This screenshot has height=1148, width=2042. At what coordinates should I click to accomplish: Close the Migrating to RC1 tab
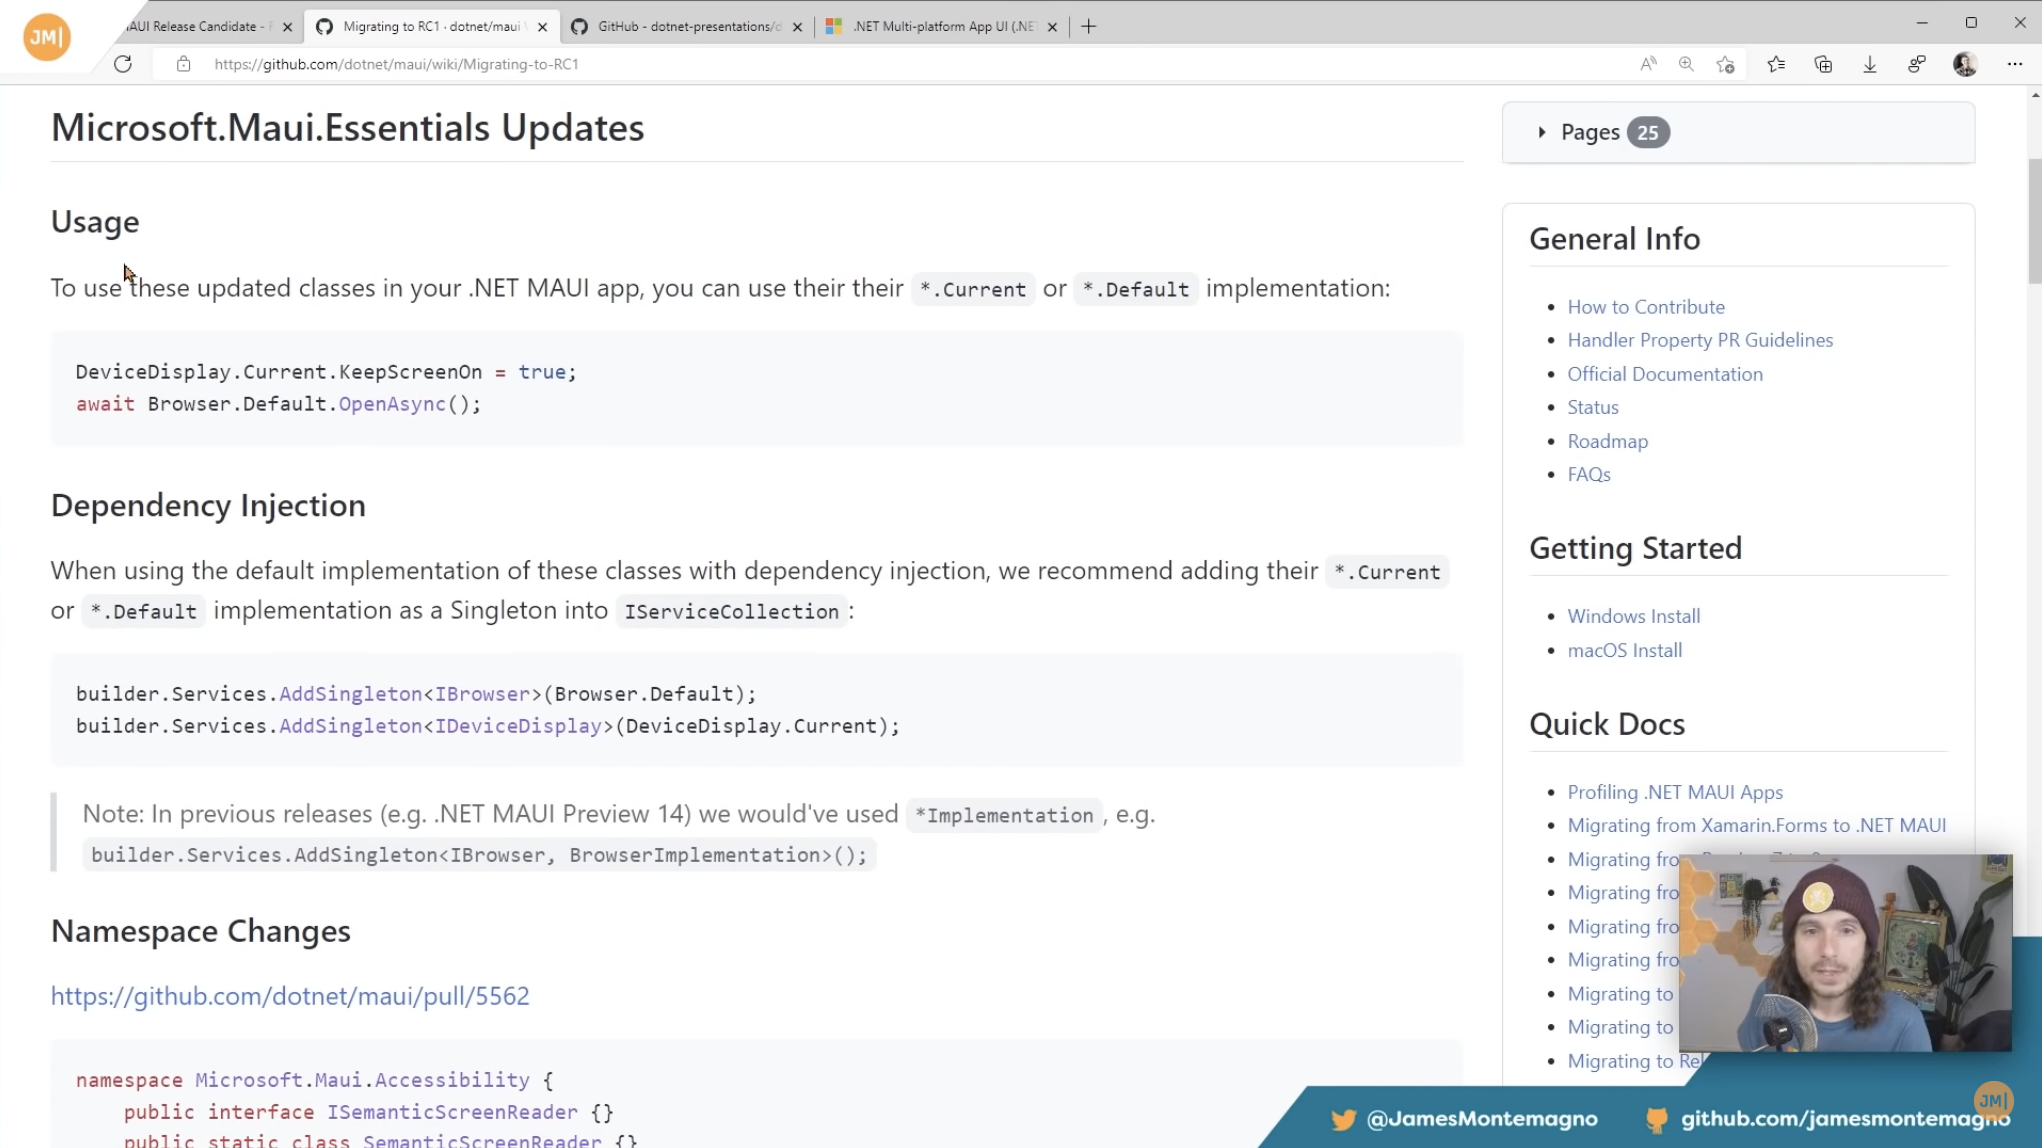(542, 27)
